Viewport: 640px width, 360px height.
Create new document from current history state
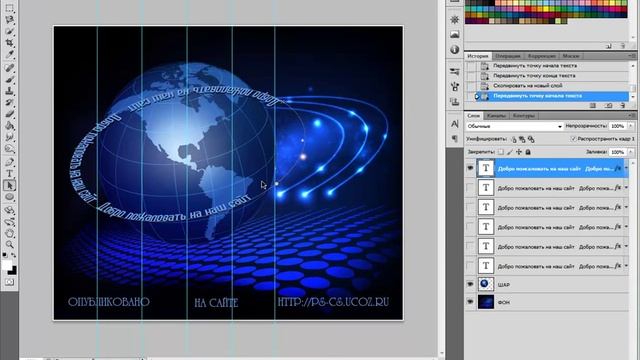click(593, 105)
